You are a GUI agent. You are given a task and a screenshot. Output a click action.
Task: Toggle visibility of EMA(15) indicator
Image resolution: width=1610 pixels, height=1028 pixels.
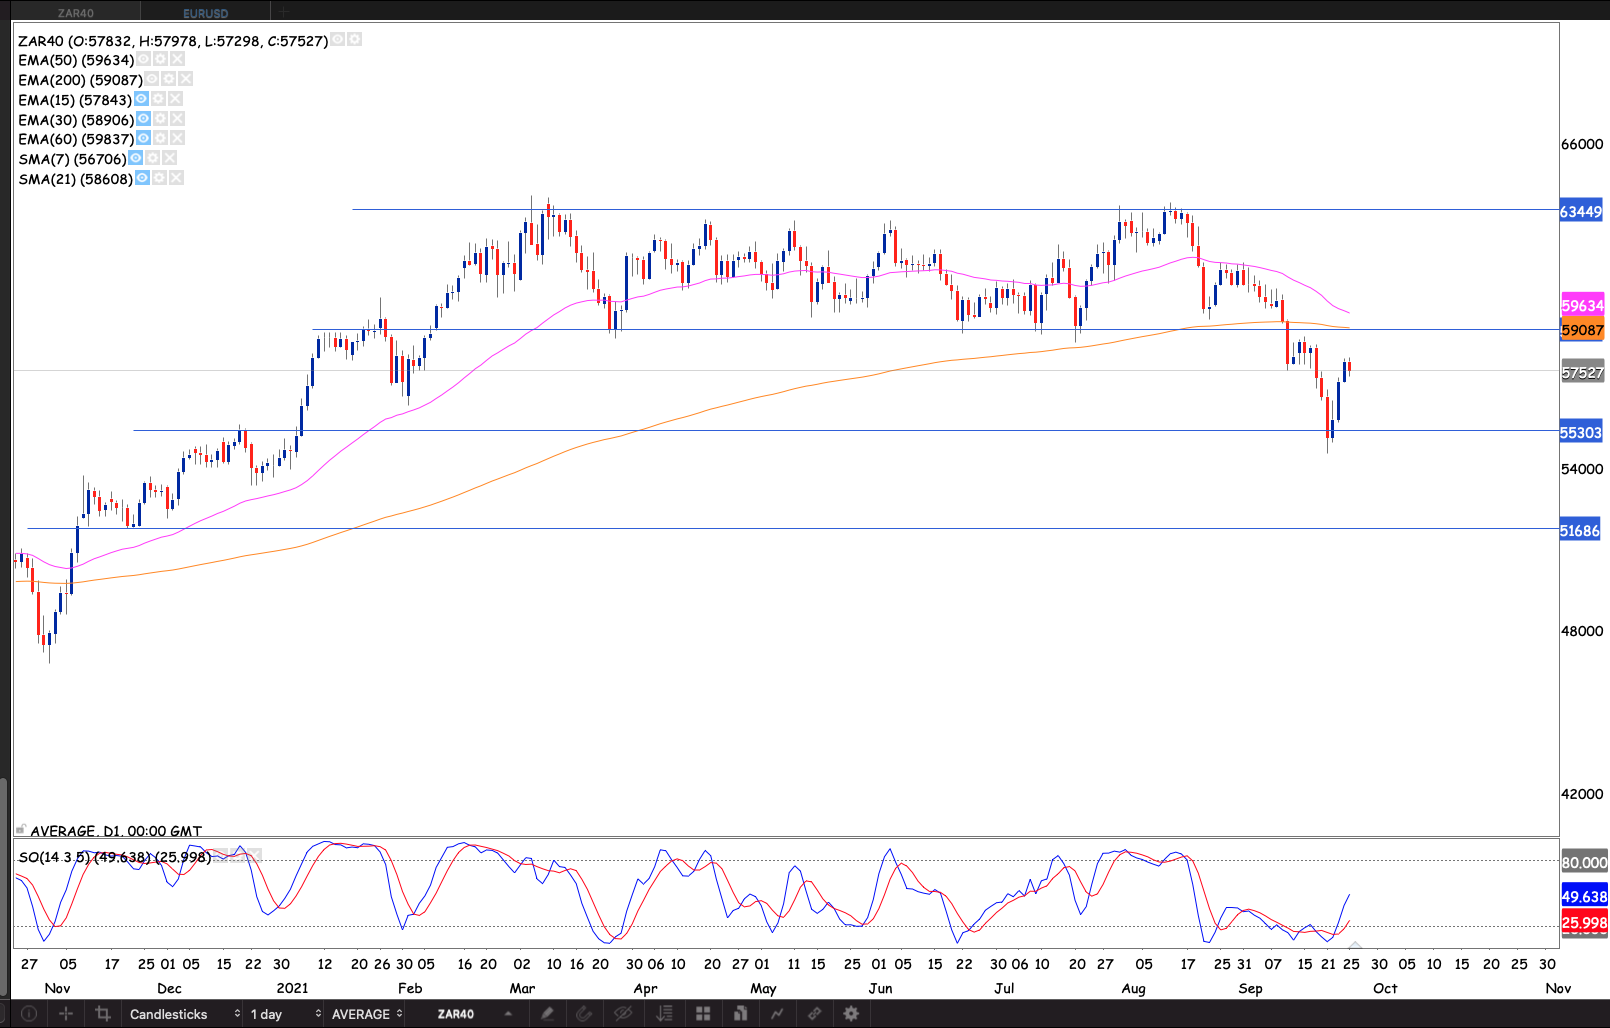(141, 99)
